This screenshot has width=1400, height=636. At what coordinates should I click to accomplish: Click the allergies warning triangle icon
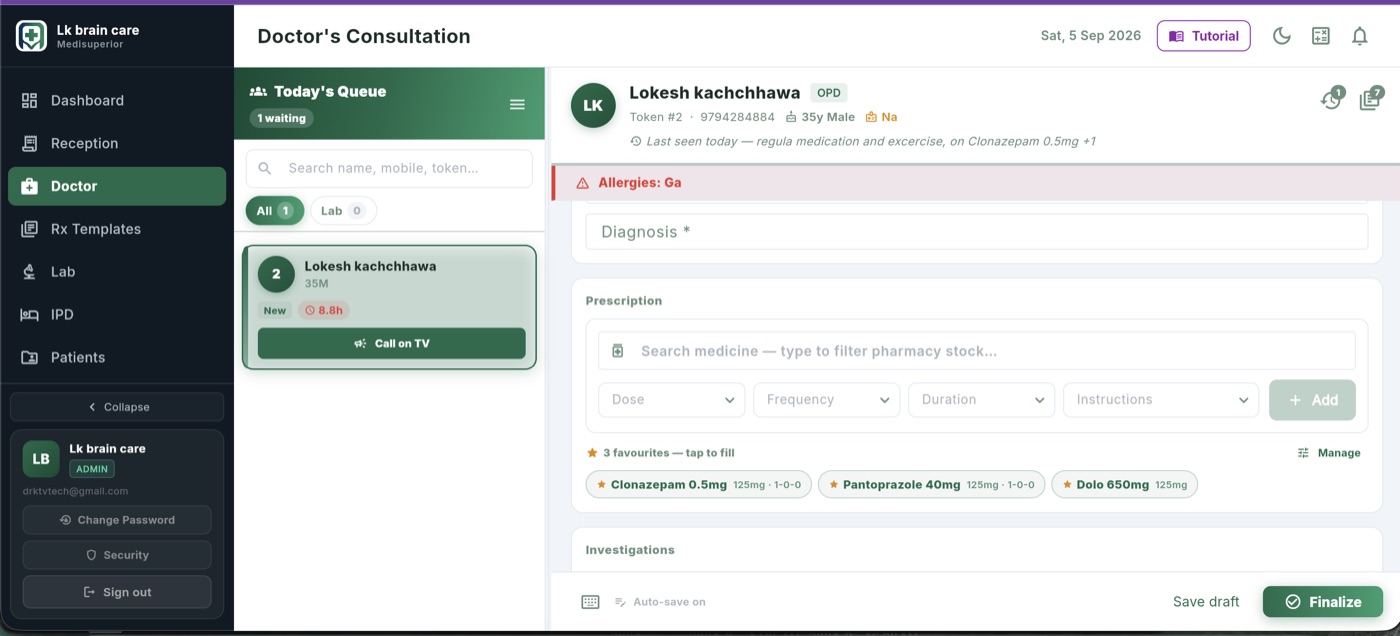point(582,183)
